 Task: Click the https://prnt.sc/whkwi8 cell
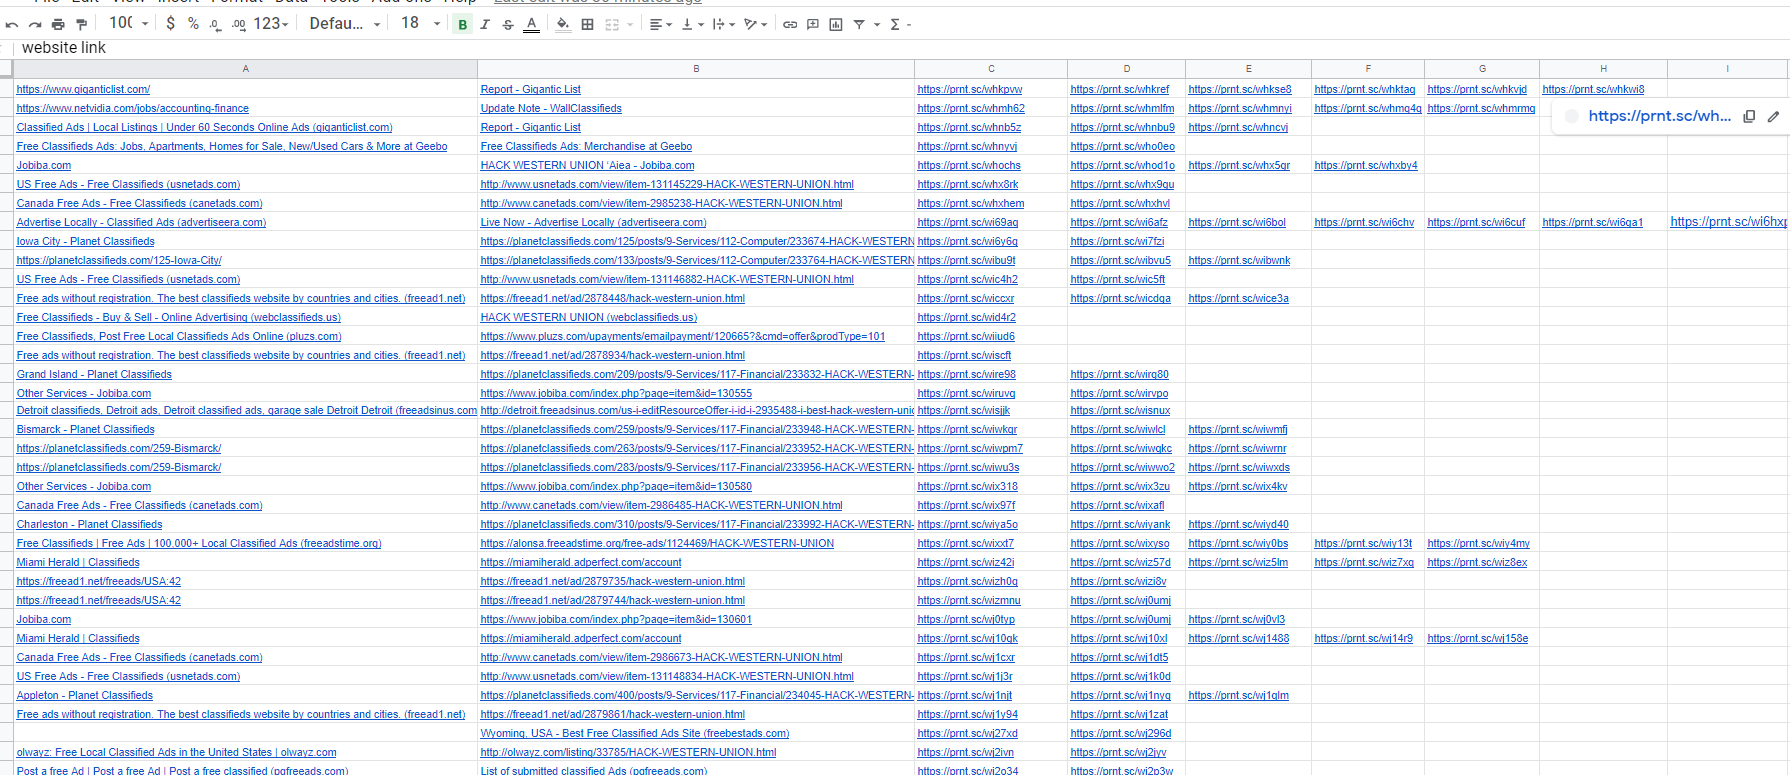click(1603, 89)
